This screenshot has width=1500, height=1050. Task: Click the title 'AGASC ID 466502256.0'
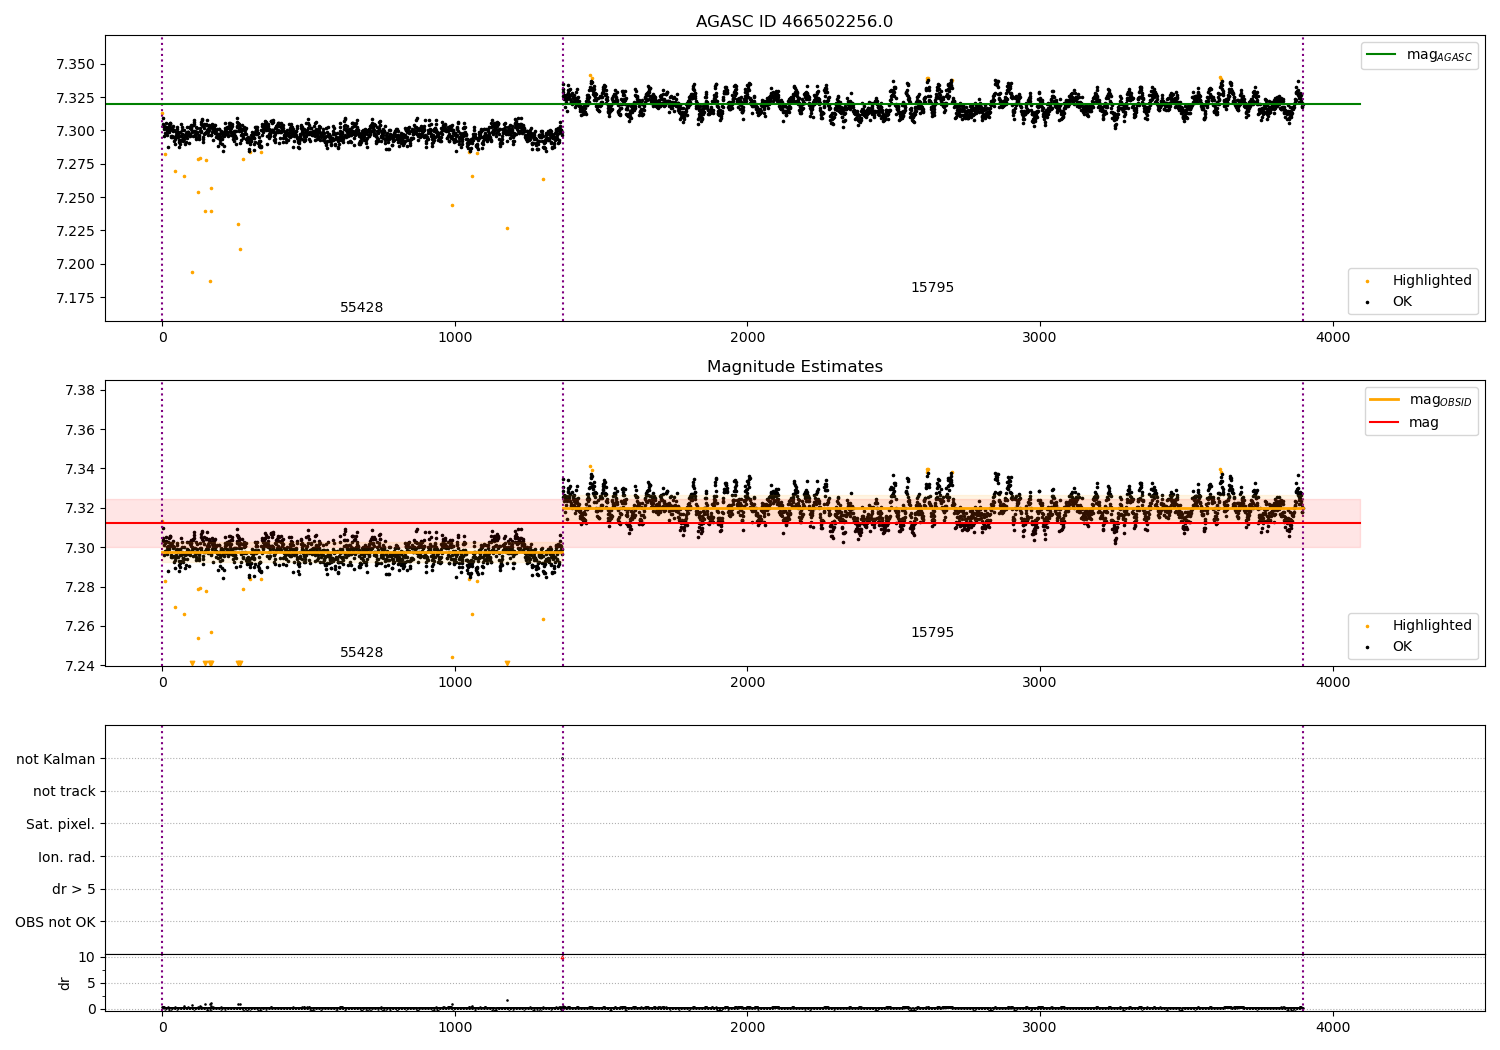tap(794, 22)
